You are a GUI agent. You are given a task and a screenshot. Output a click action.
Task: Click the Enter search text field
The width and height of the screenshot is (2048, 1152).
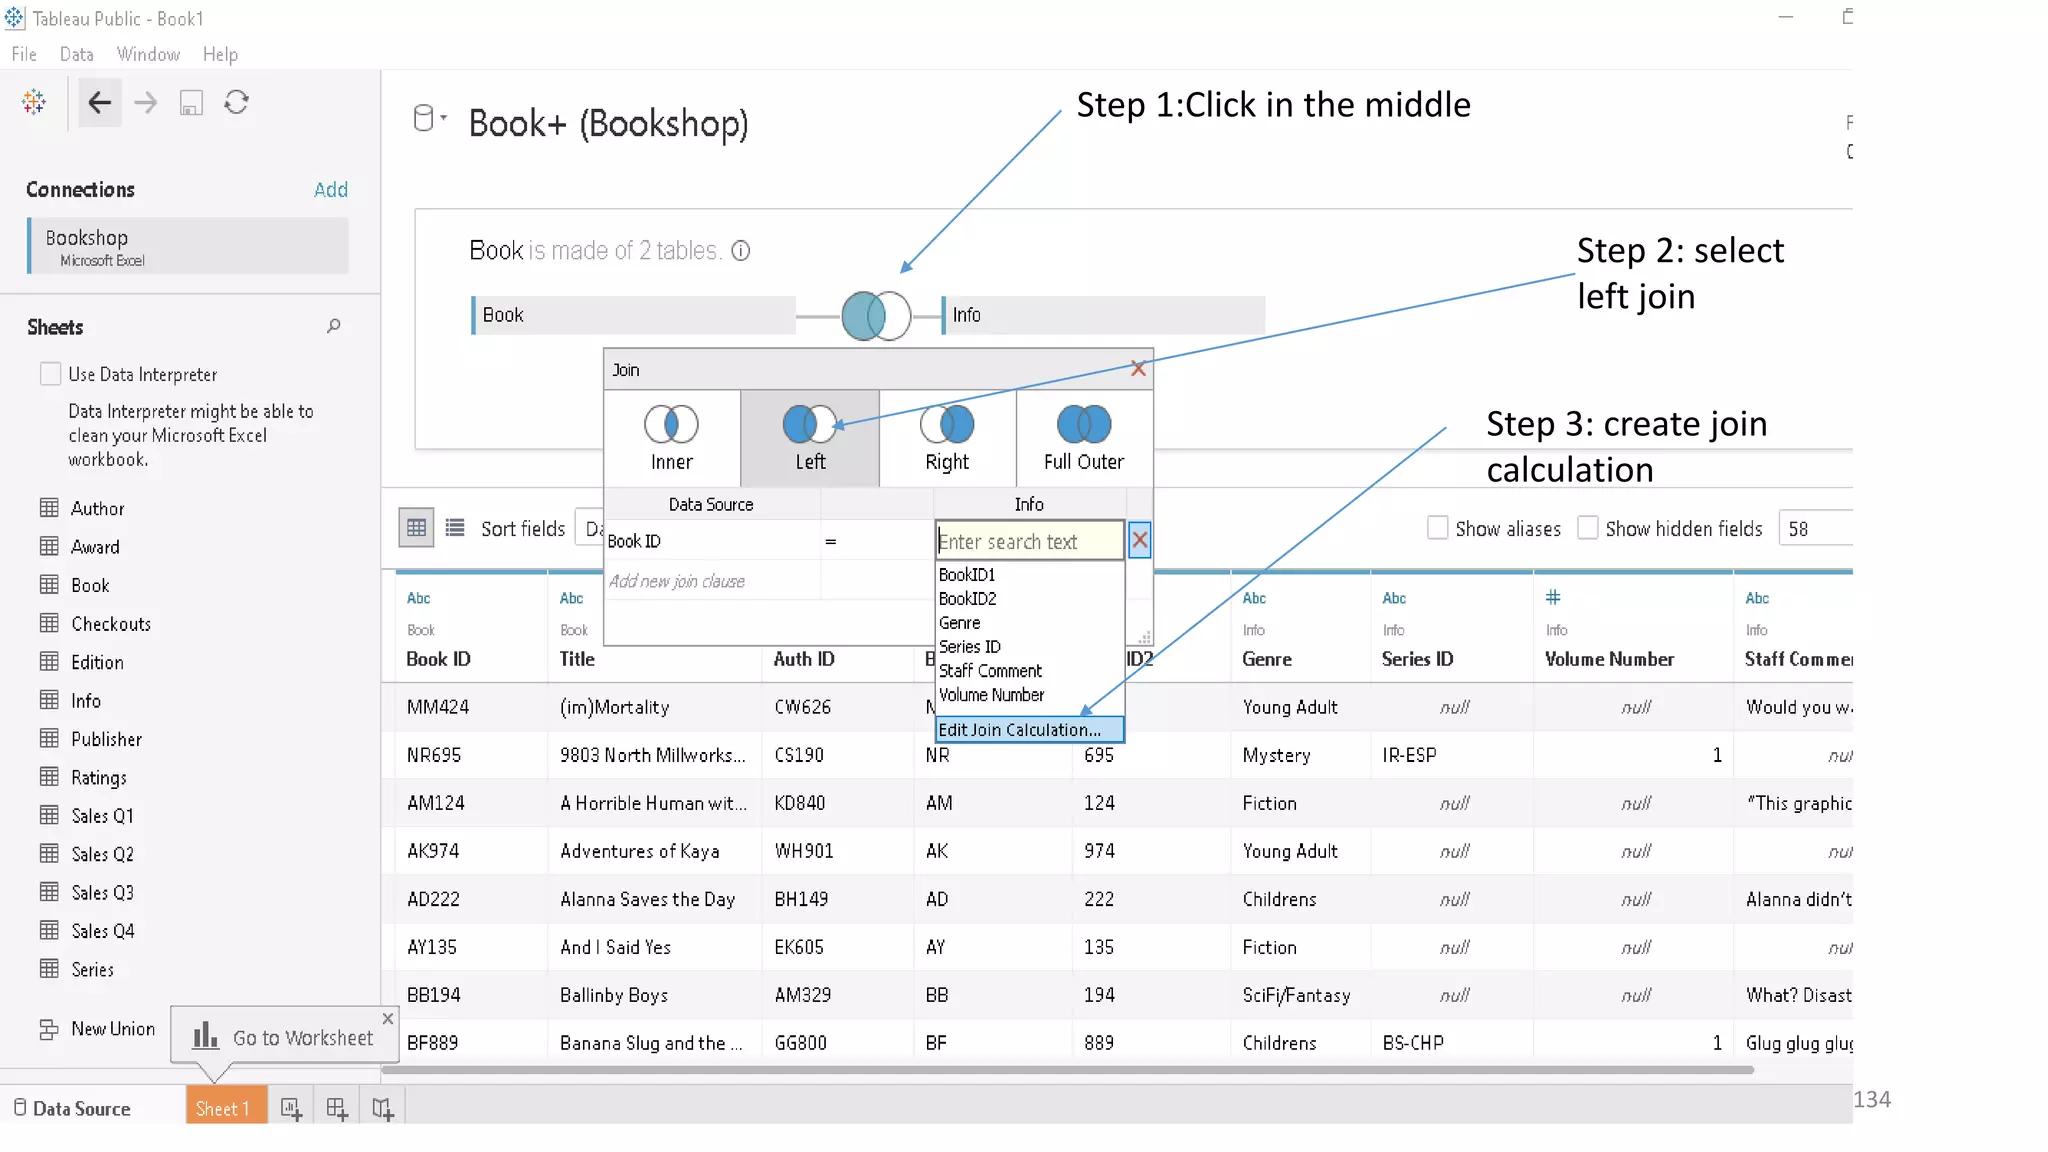point(1029,541)
